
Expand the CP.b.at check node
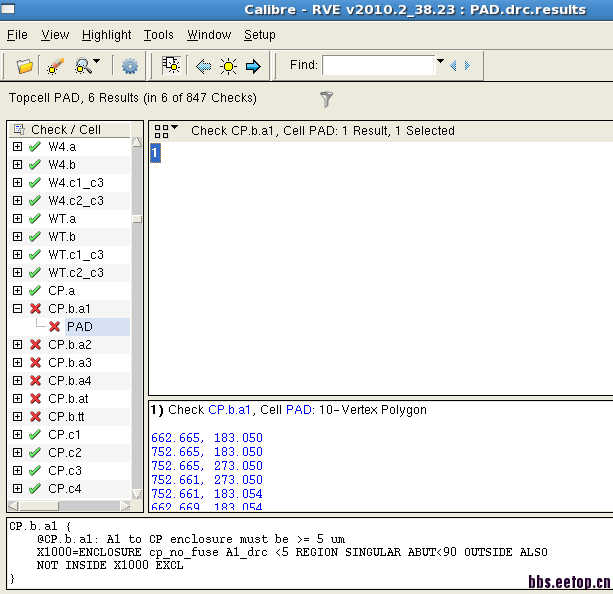coord(17,398)
